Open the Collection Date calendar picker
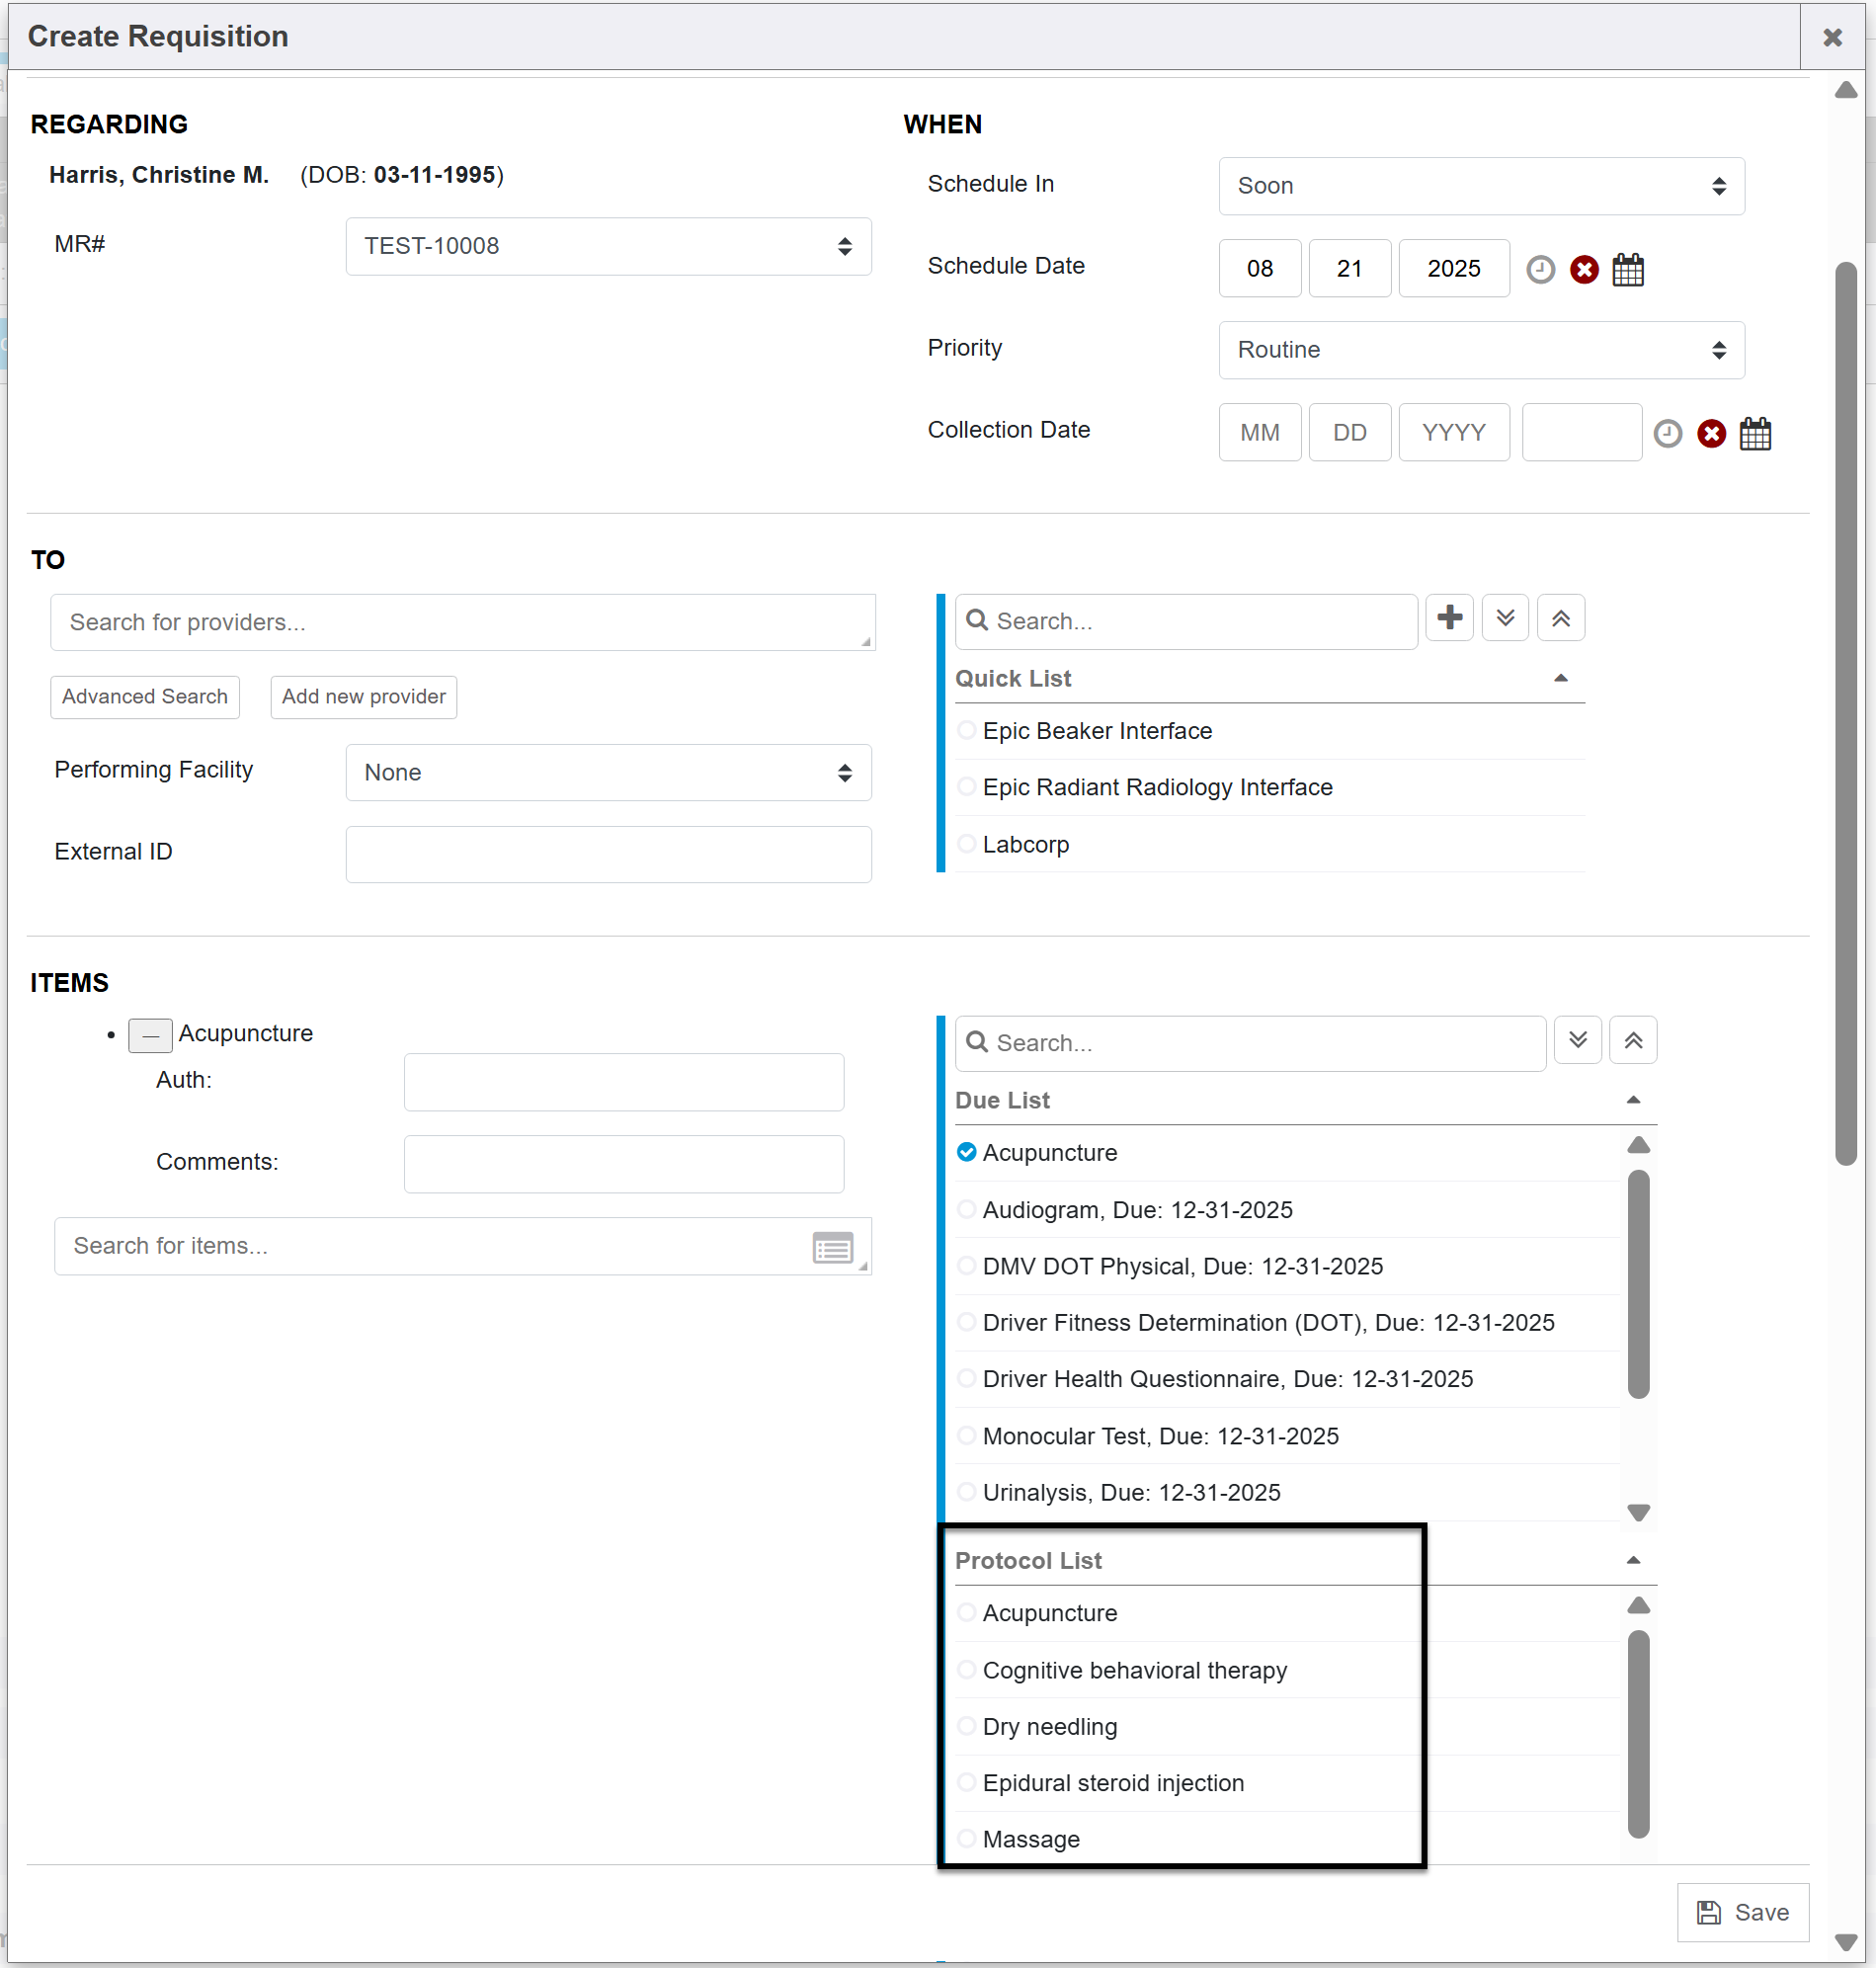This screenshot has width=1876, height=1968. coord(1754,433)
